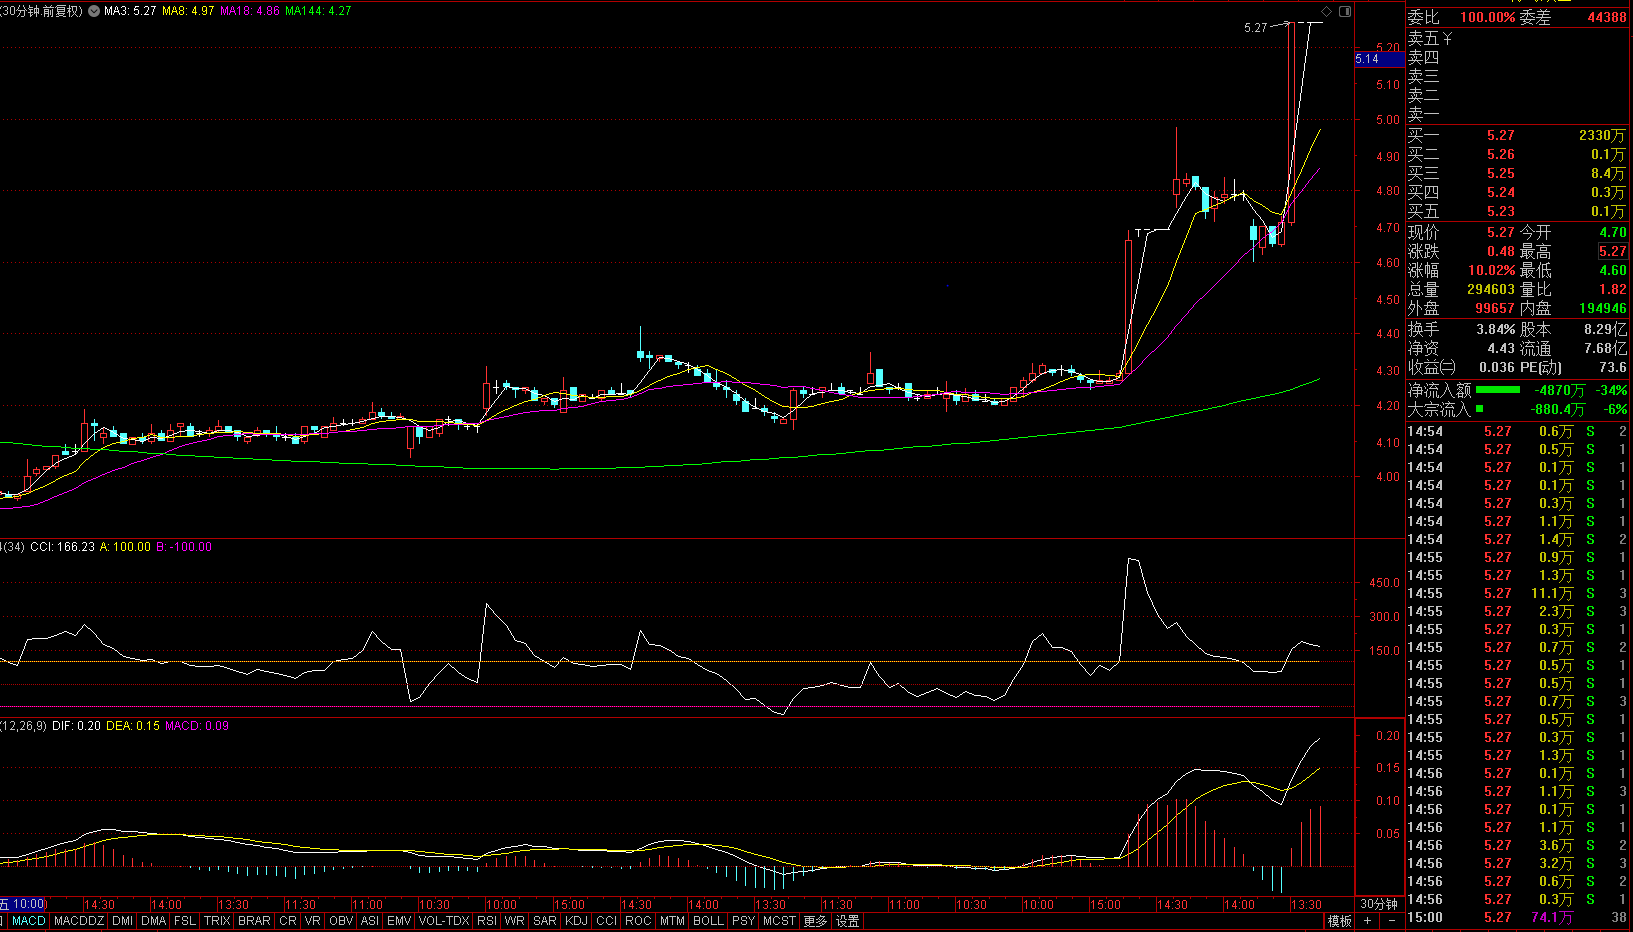
Task: Click the MA8: 4.97 legend
Action: point(188,11)
